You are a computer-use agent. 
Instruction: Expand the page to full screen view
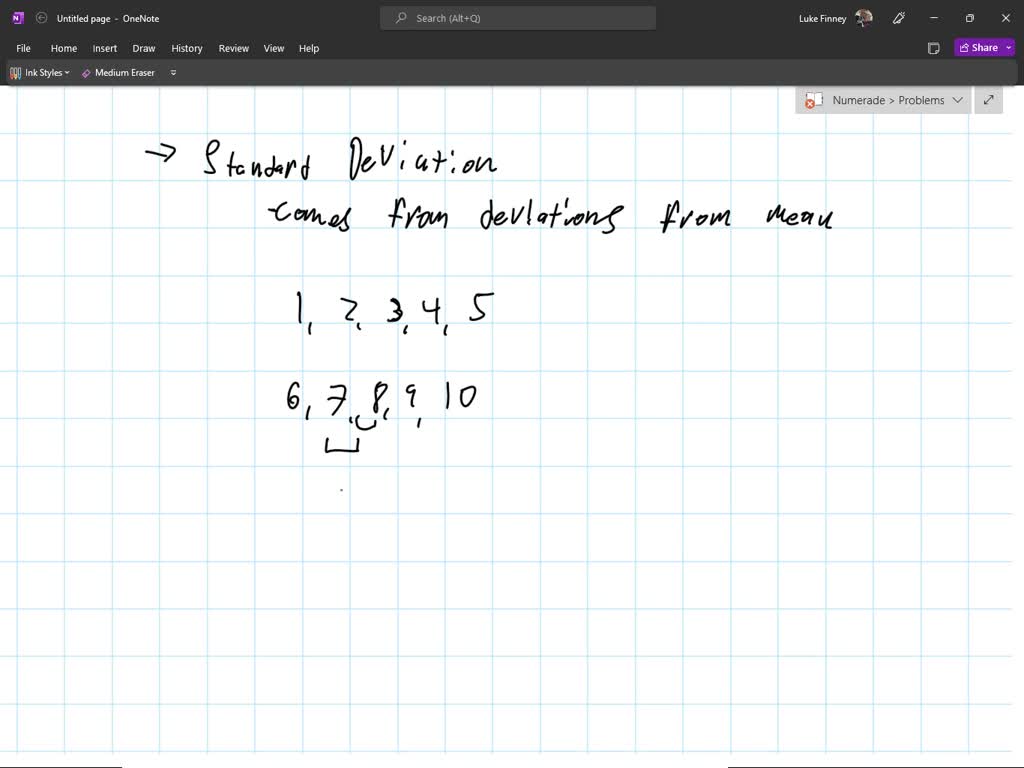[x=988, y=100]
